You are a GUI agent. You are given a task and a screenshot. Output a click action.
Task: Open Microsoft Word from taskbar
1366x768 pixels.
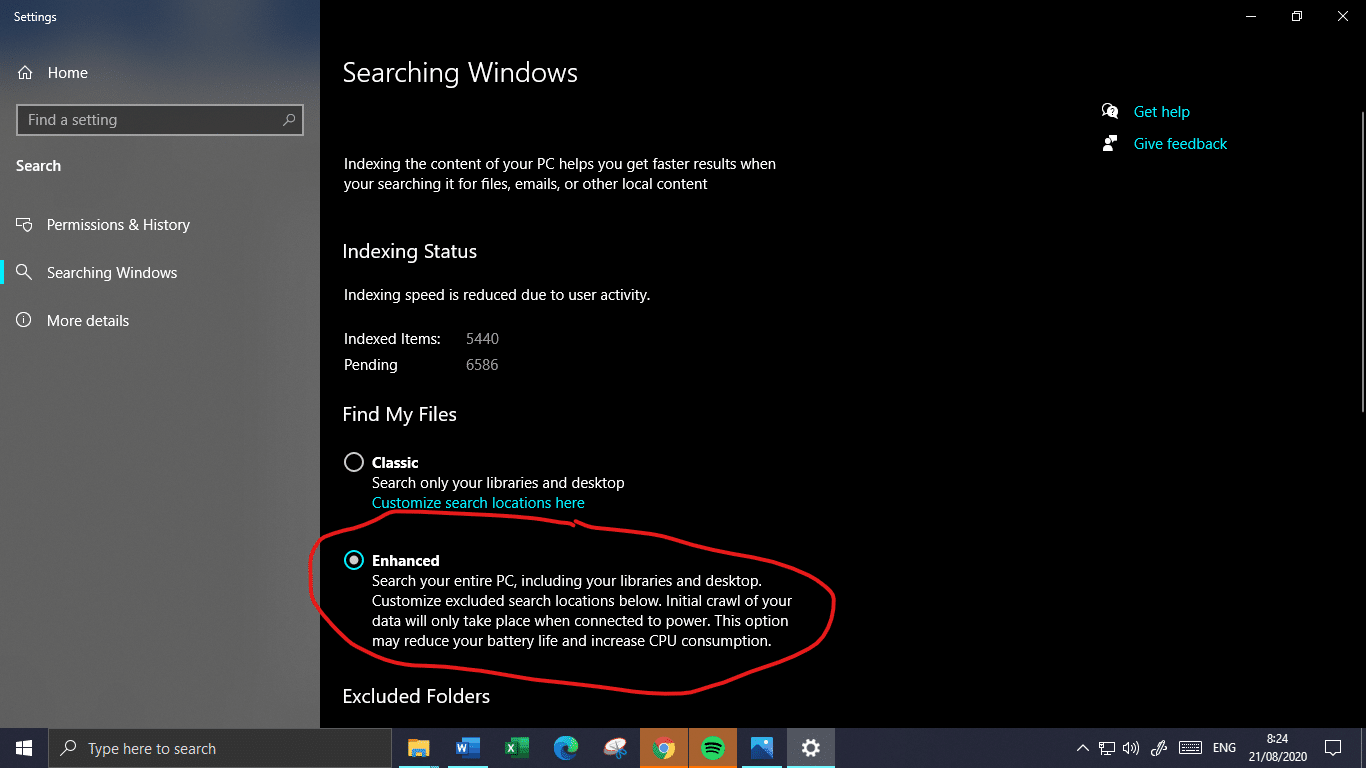click(467, 748)
